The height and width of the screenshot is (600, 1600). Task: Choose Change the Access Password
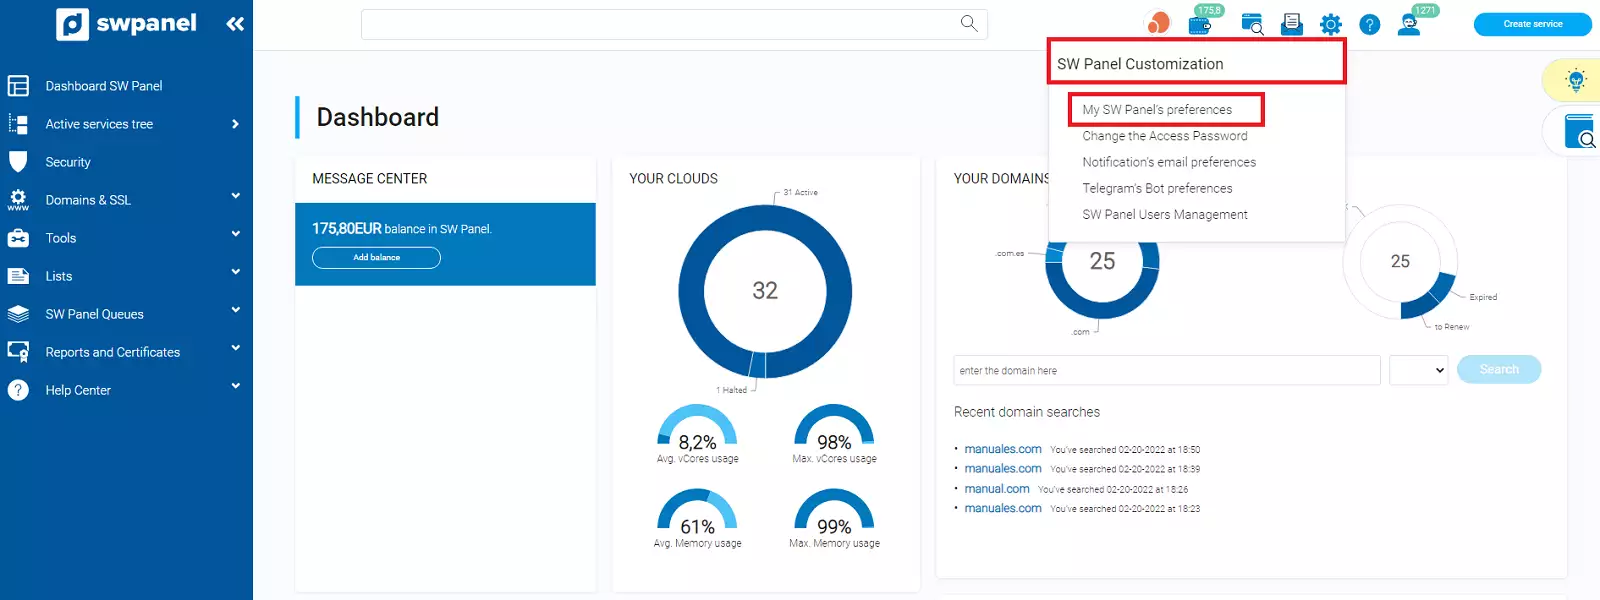(x=1164, y=136)
